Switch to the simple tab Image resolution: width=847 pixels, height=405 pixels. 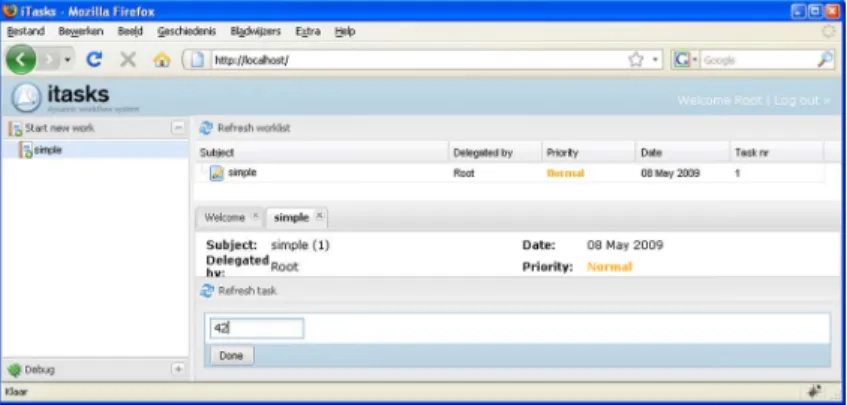(291, 218)
